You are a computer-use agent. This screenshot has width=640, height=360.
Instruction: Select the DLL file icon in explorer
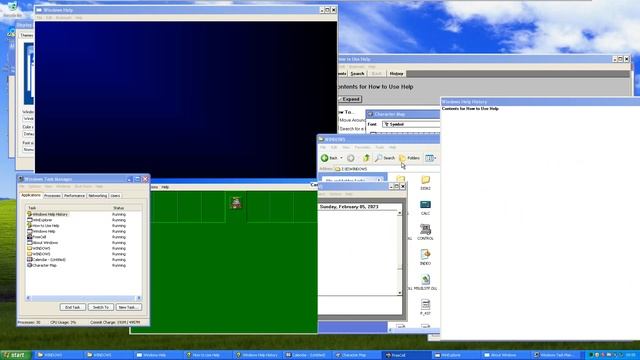425,282
